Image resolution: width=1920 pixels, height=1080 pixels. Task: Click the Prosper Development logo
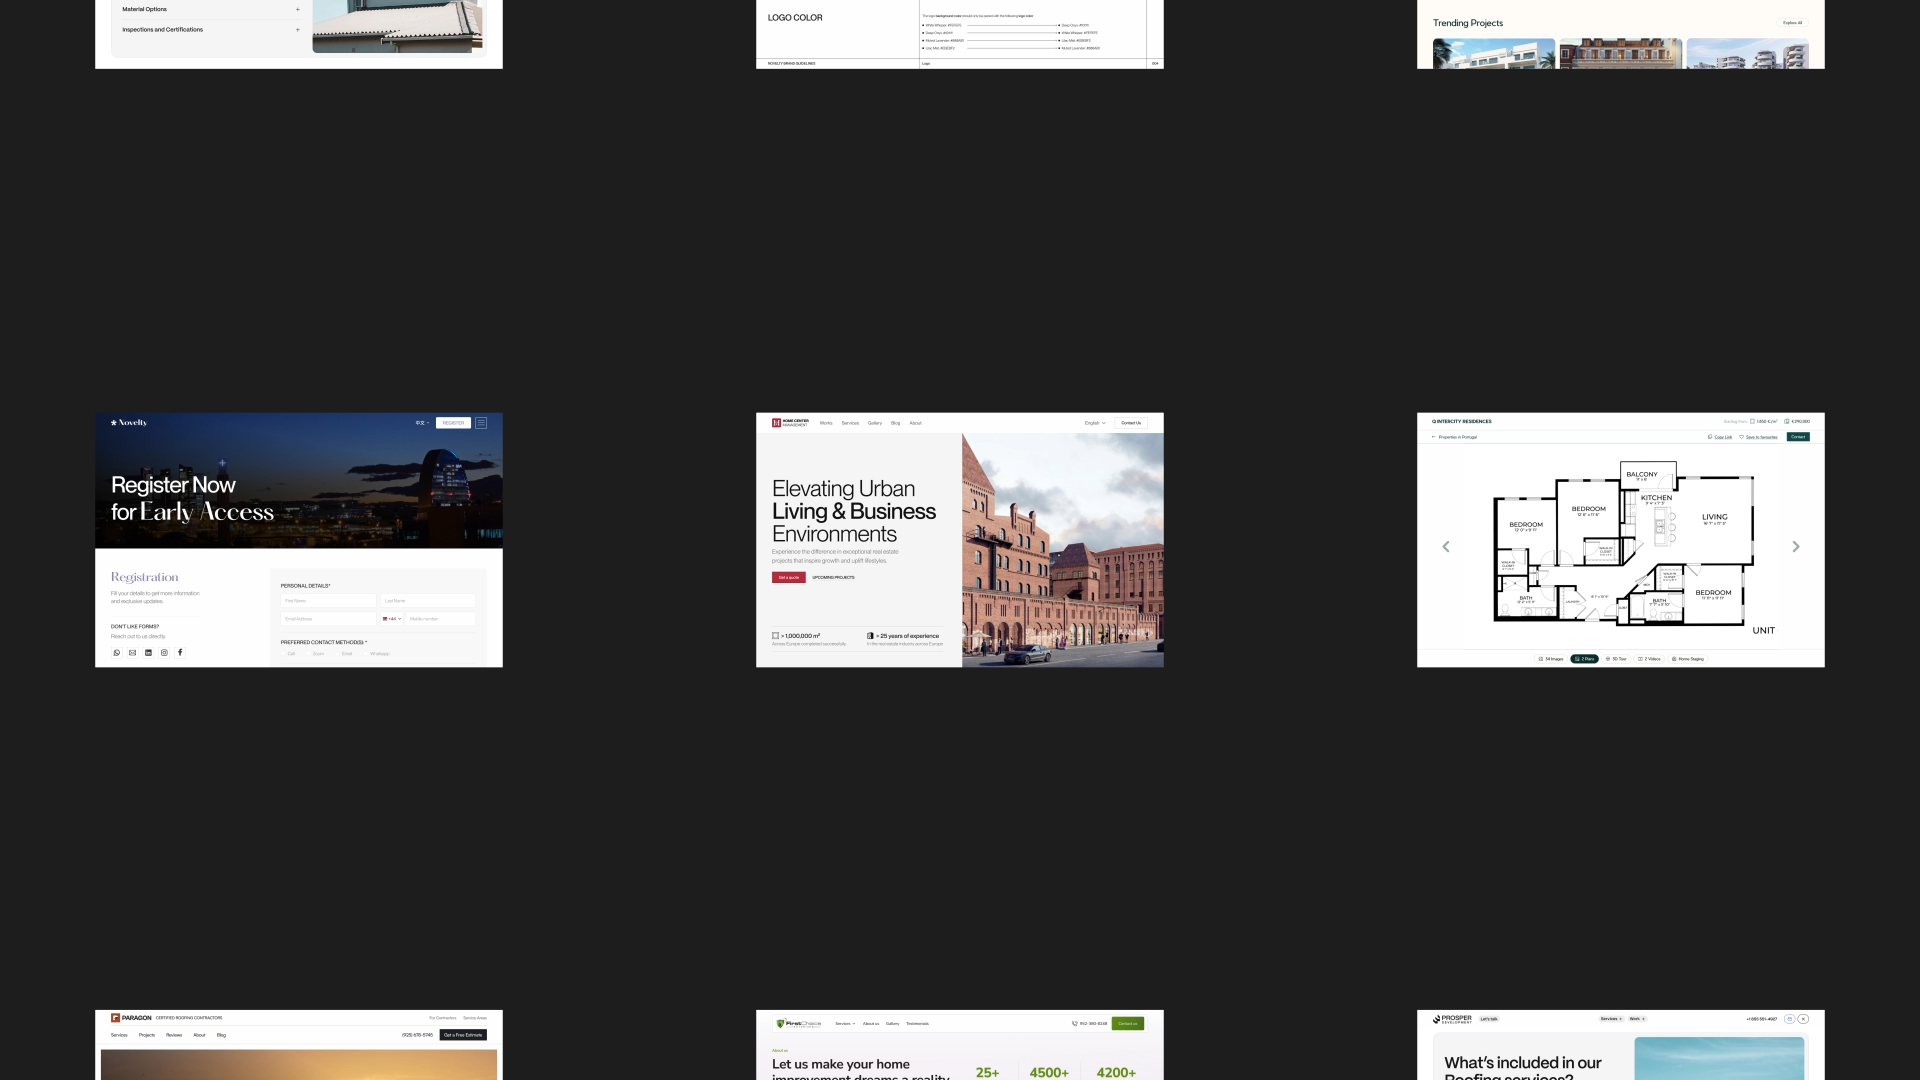pyautogui.click(x=1452, y=1019)
